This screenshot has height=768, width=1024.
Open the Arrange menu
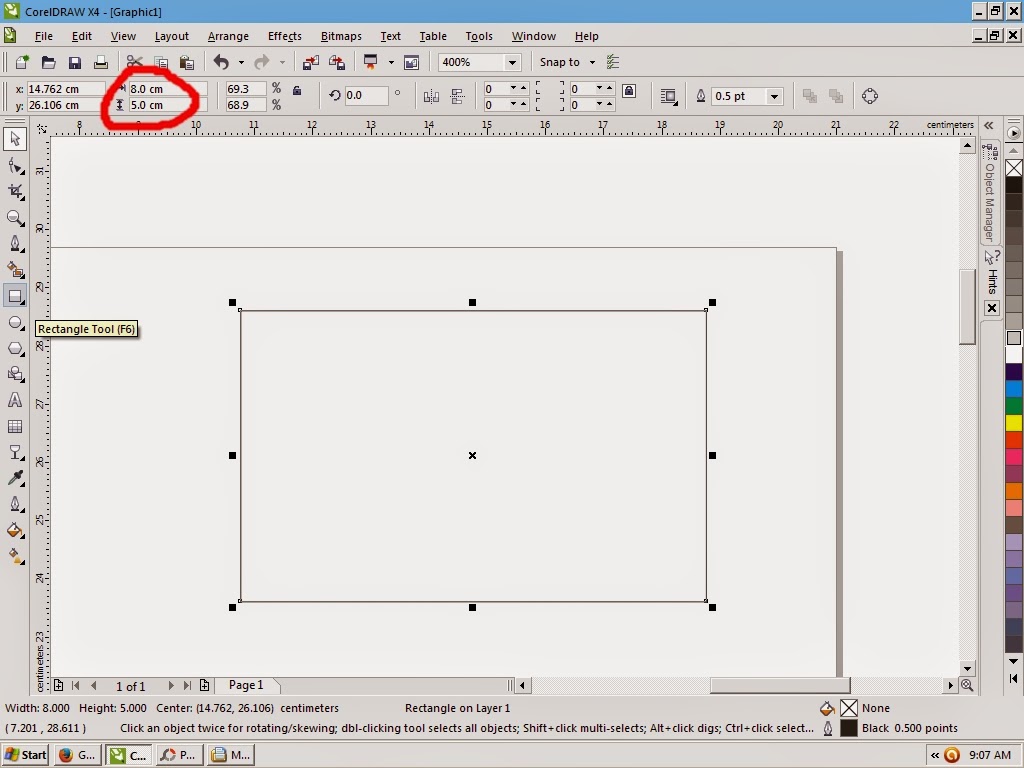pyautogui.click(x=228, y=36)
